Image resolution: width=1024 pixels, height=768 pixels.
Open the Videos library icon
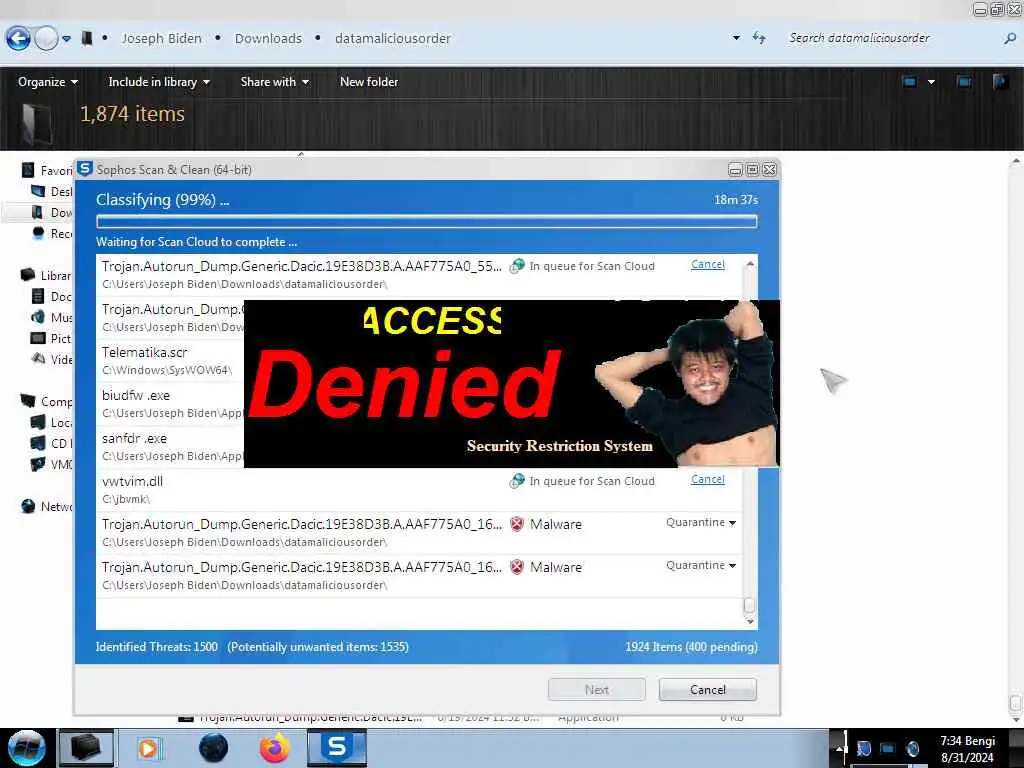tap(39, 359)
